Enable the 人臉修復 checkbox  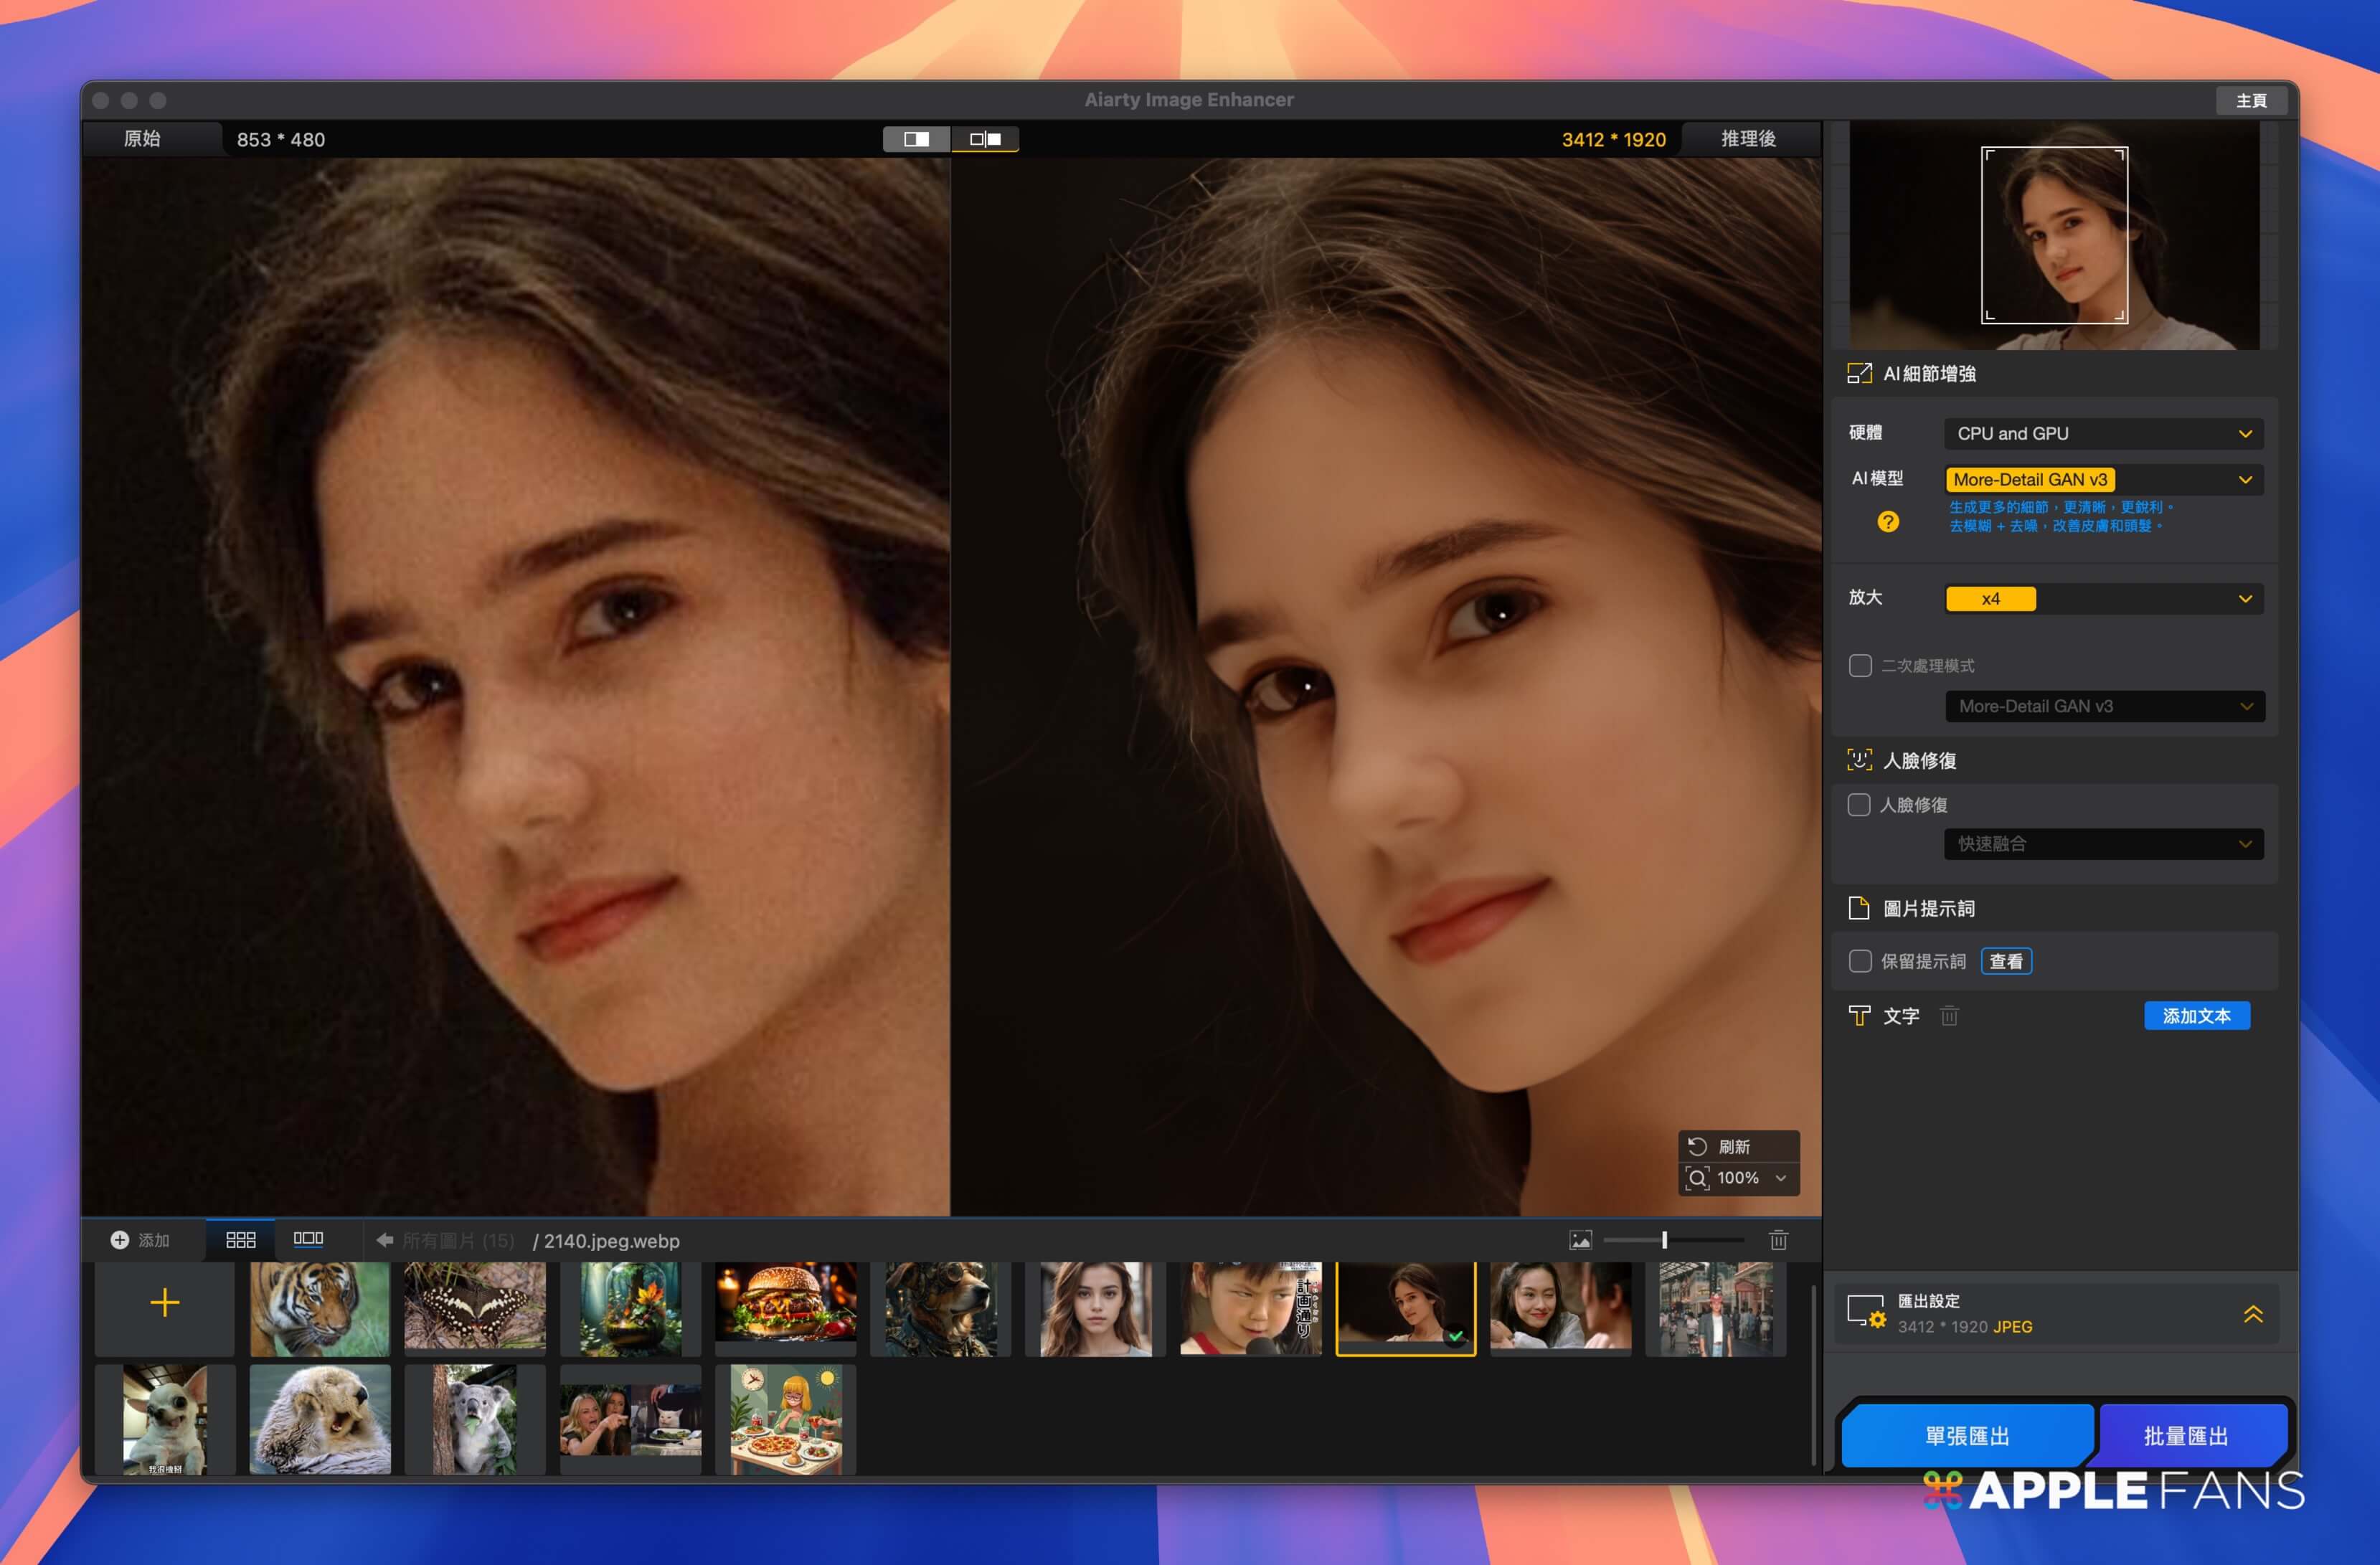coord(1859,805)
